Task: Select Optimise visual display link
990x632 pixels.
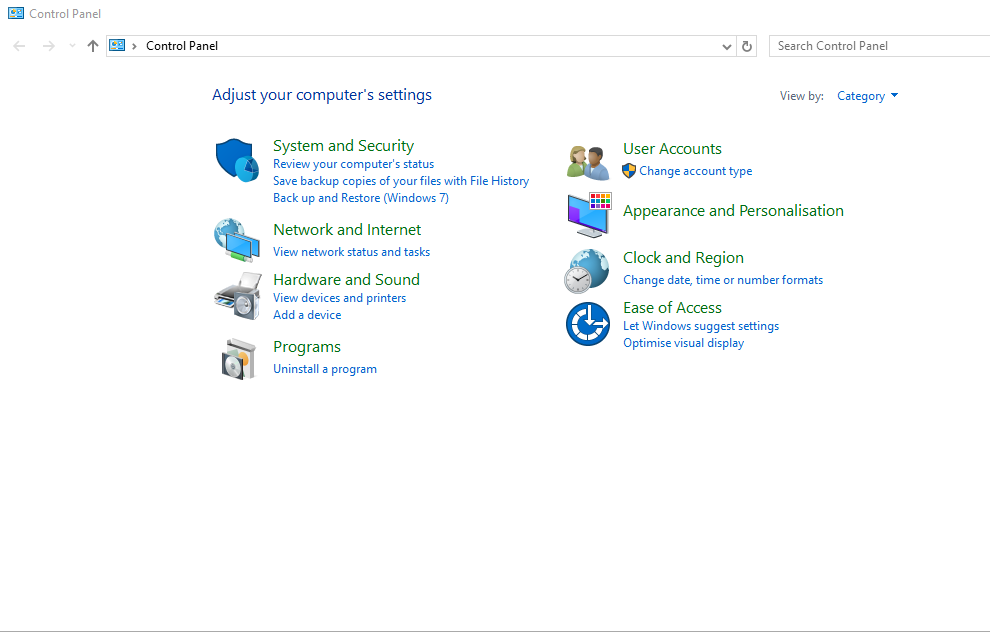Action: tap(684, 343)
